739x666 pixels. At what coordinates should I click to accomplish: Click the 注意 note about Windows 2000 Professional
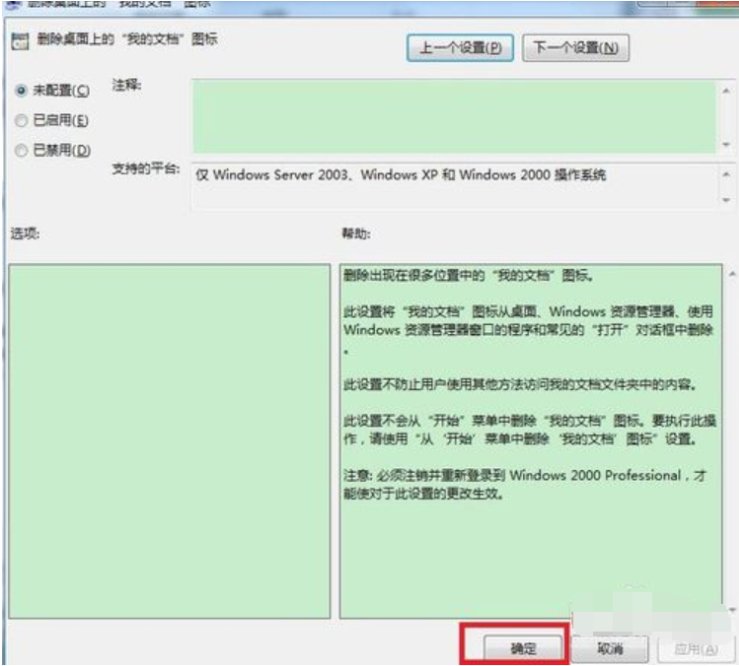click(525, 484)
